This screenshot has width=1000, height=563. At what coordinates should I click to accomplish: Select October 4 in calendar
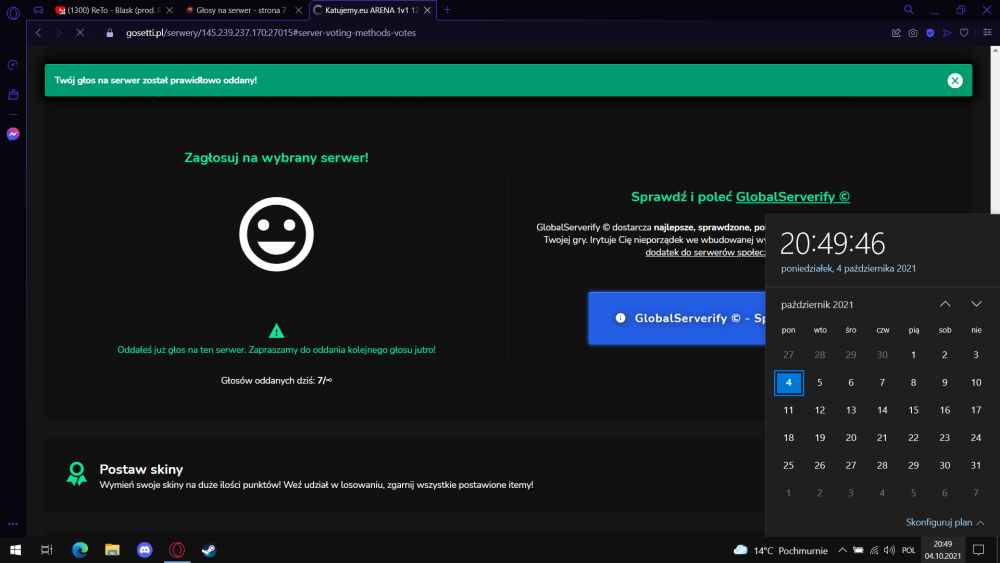pos(789,383)
